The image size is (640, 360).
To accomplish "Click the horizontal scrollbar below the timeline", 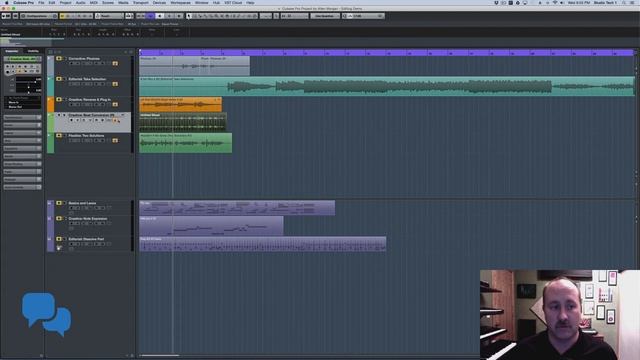I will tap(160, 356).
